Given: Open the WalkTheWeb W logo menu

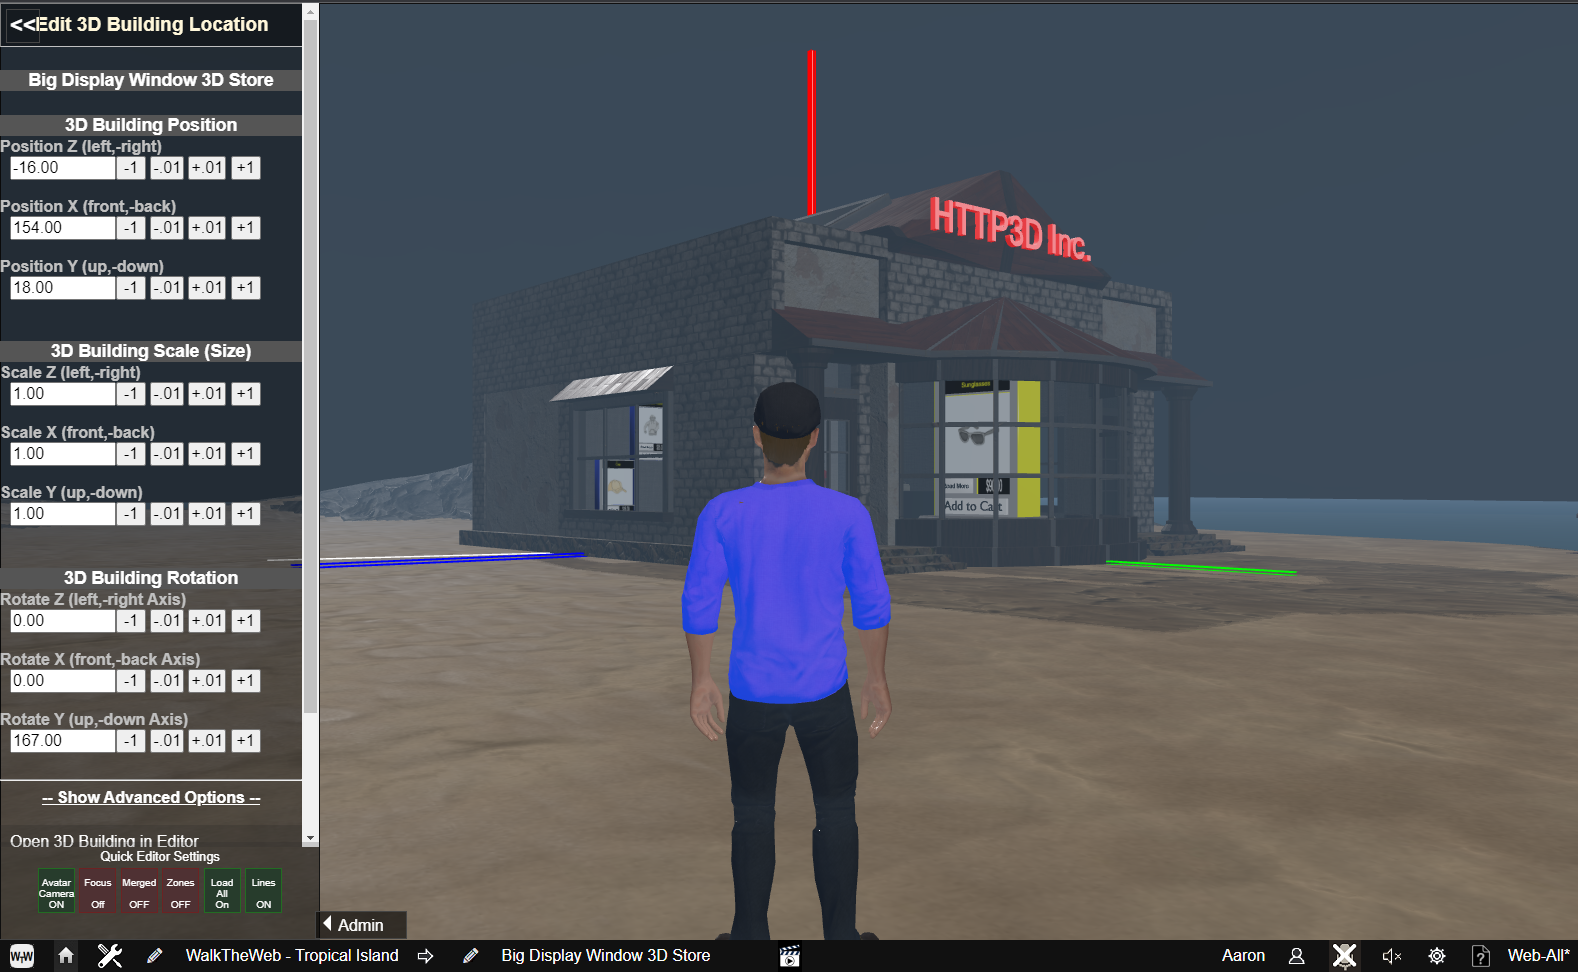Looking at the screenshot, I should (22, 956).
